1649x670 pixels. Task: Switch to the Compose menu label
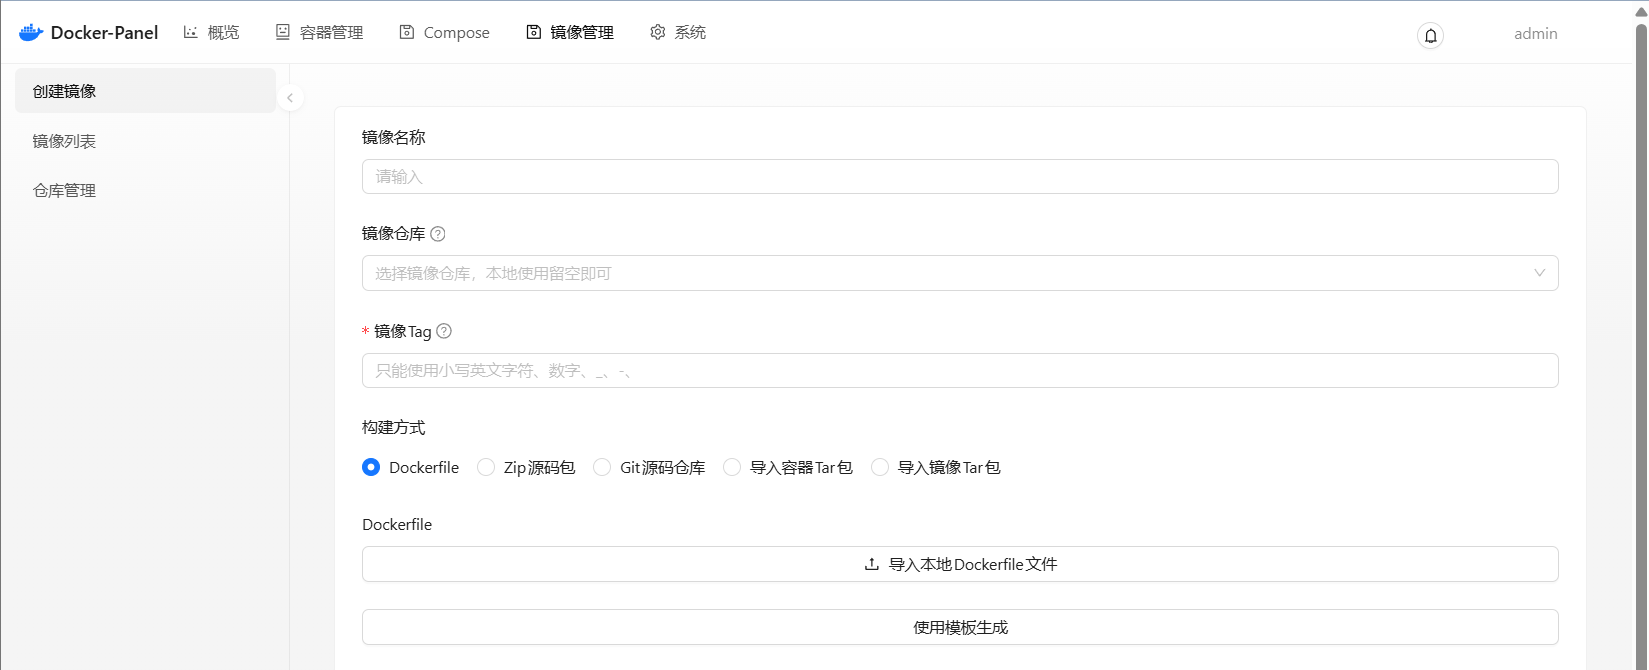(457, 33)
